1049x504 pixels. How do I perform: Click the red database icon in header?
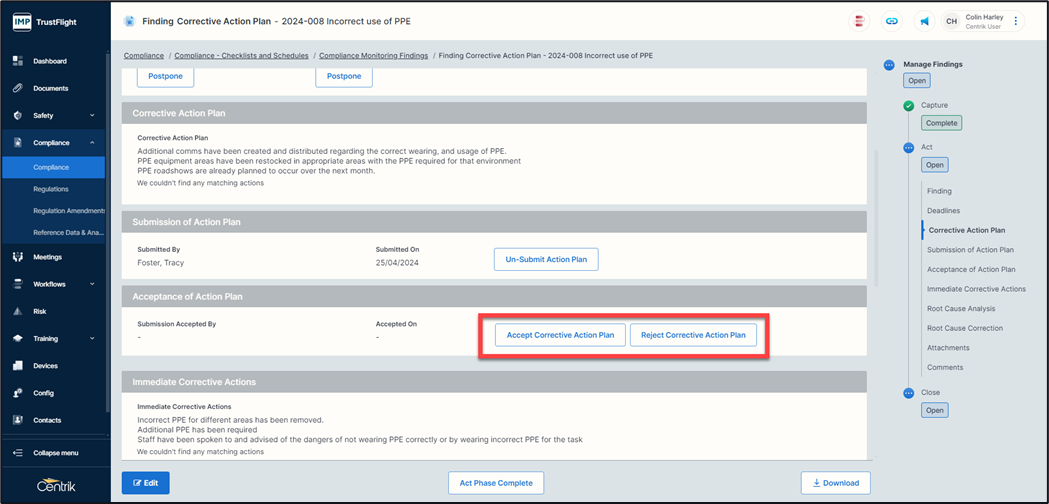[859, 21]
